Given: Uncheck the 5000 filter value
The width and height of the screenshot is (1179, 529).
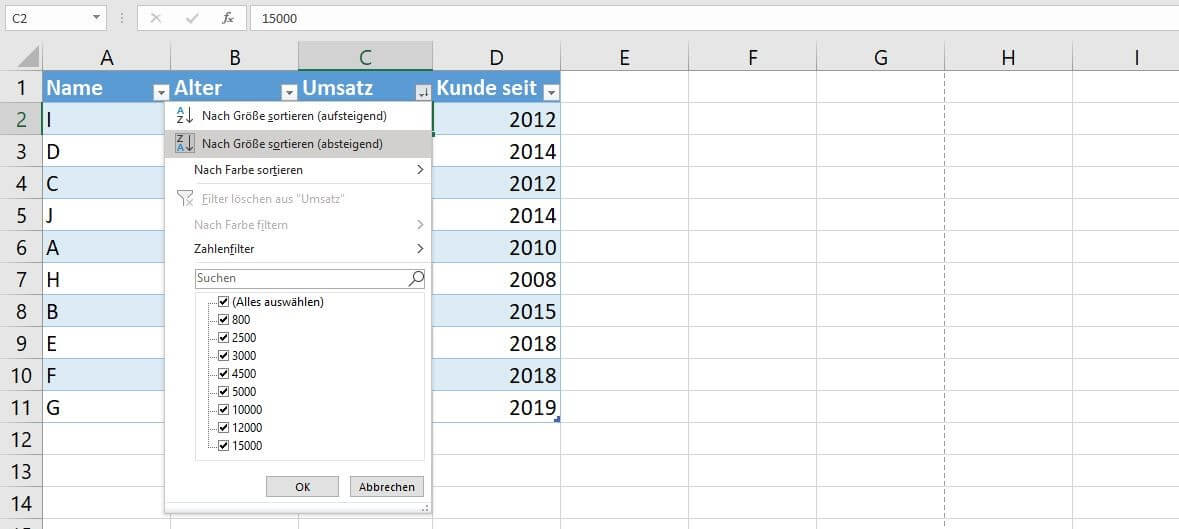Looking at the screenshot, I should pyautogui.click(x=223, y=391).
